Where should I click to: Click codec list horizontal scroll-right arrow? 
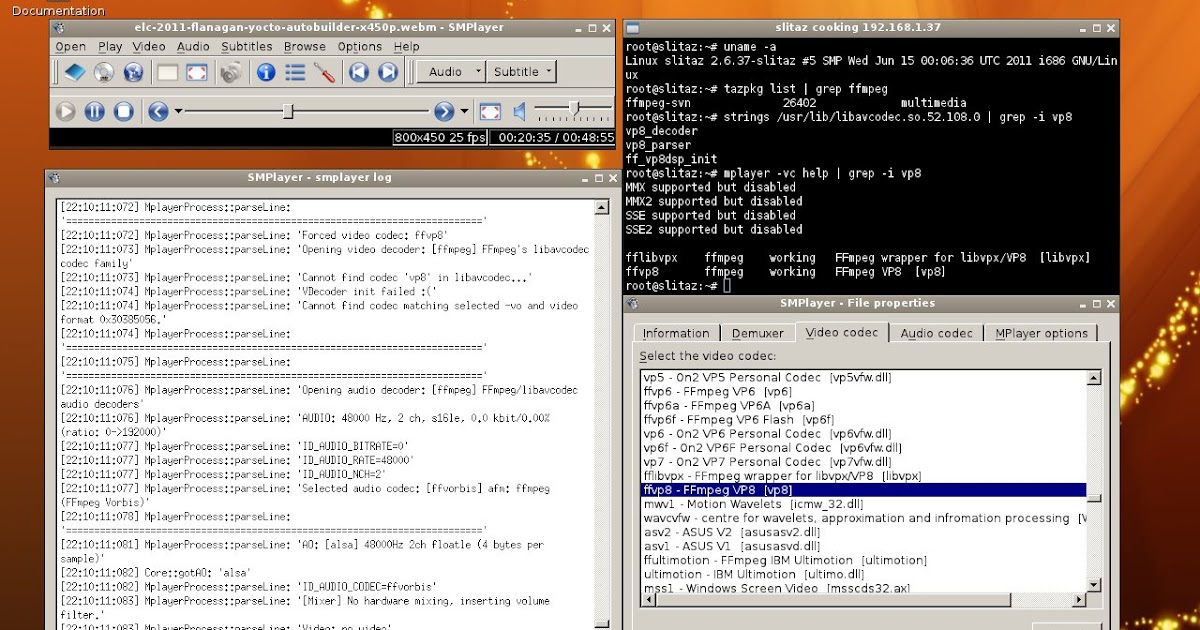tap(1079, 600)
